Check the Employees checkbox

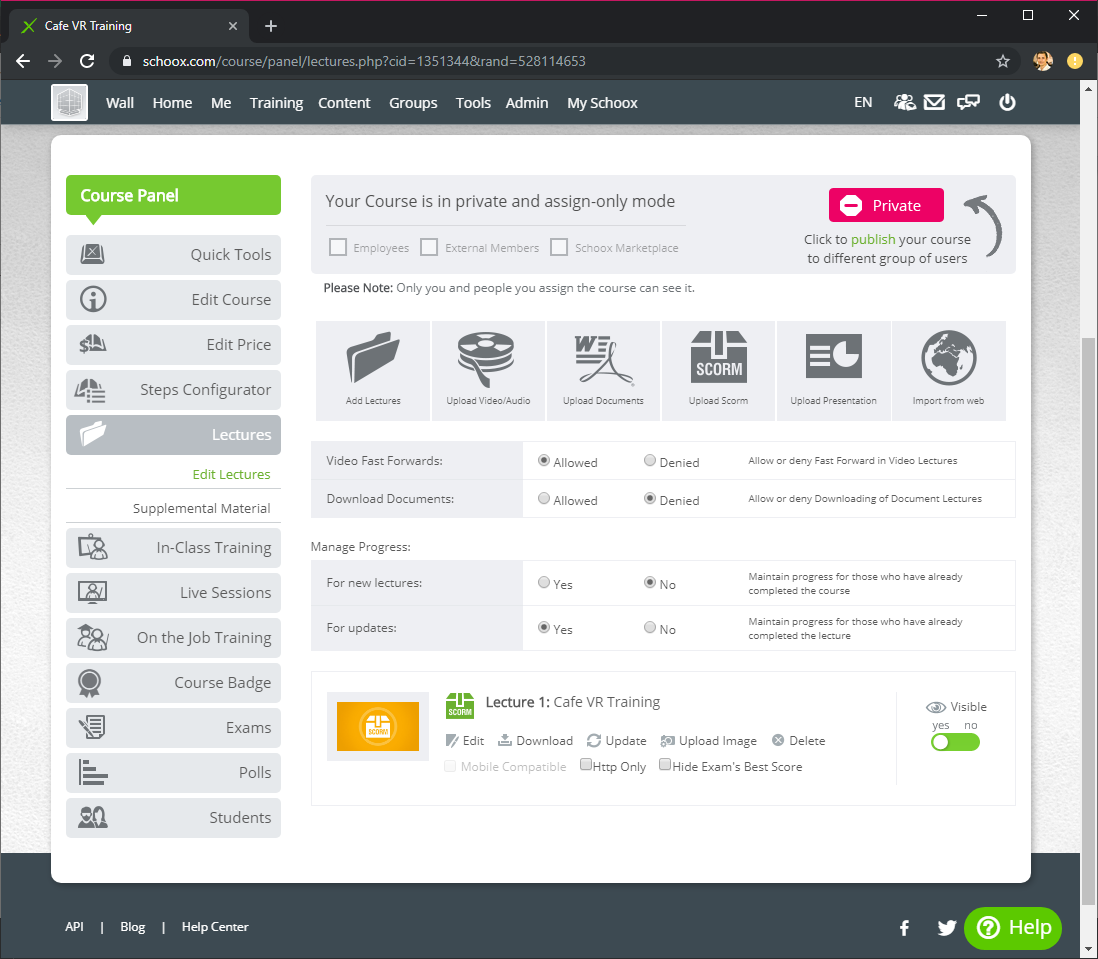tap(338, 247)
